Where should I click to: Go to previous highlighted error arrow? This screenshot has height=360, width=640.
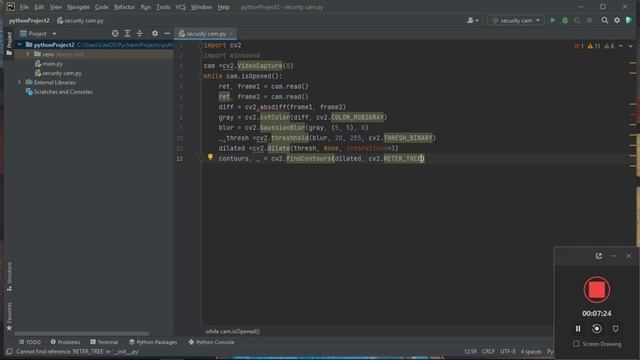tap(621, 46)
